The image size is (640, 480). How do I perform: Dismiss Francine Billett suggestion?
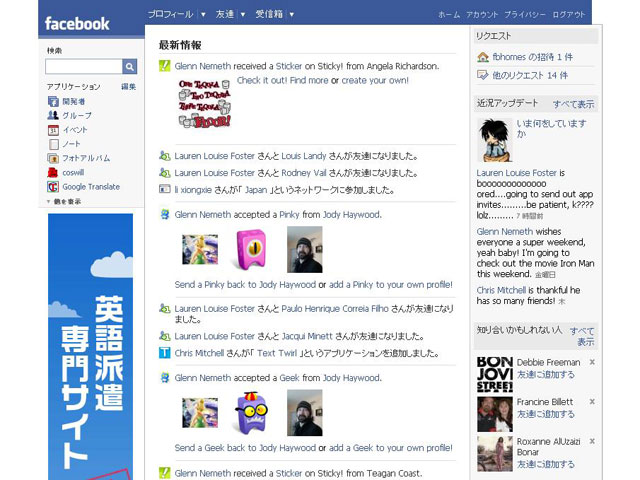coord(592,402)
